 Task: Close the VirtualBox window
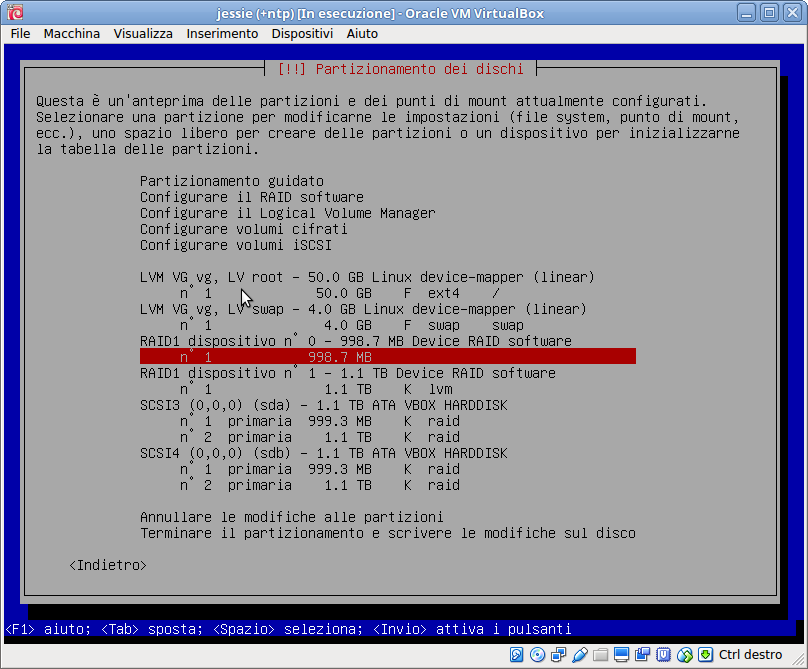click(793, 12)
